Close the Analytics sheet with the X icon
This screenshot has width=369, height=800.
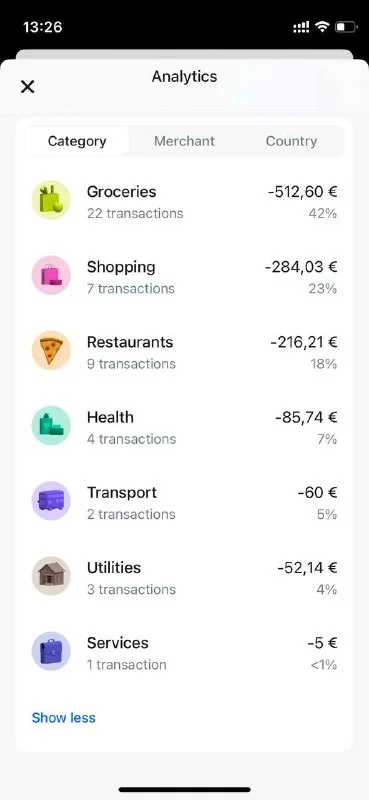click(x=28, y=87)
